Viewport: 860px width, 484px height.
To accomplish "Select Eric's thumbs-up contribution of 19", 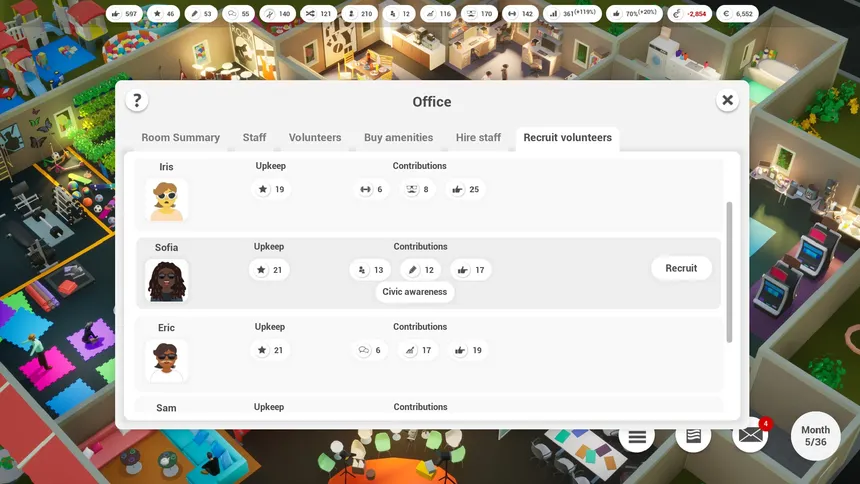I will [468, 350].
